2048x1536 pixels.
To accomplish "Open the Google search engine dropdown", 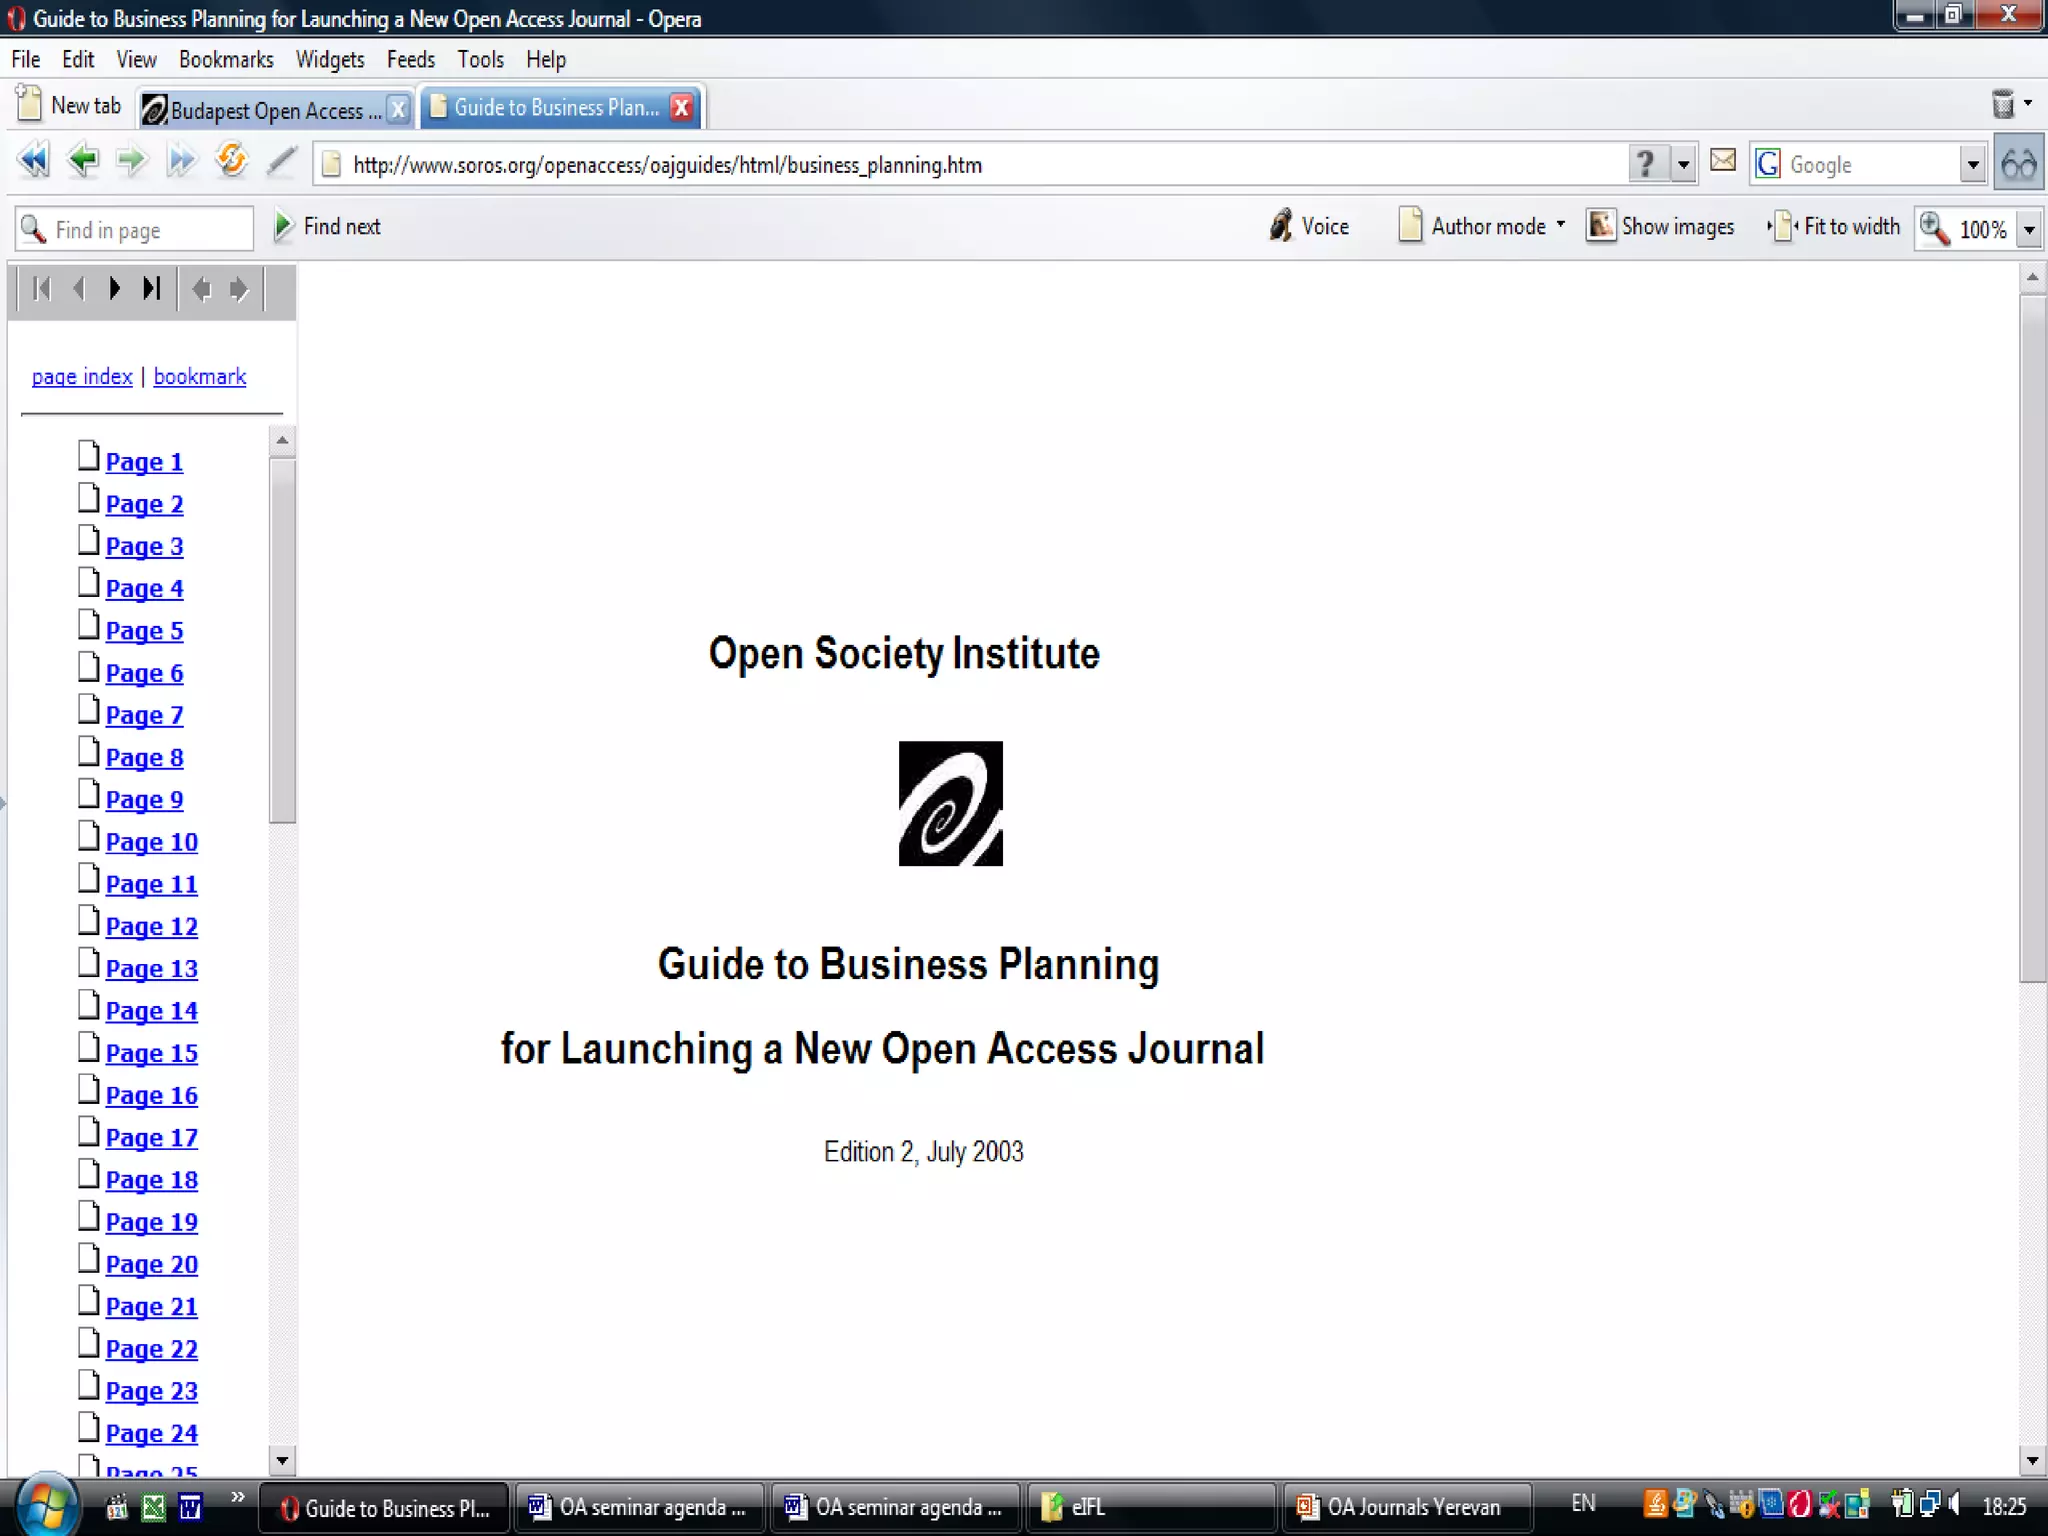I will point(1972,165).
